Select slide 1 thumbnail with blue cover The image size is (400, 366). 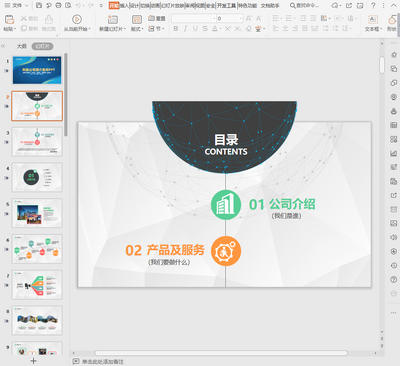37,70
